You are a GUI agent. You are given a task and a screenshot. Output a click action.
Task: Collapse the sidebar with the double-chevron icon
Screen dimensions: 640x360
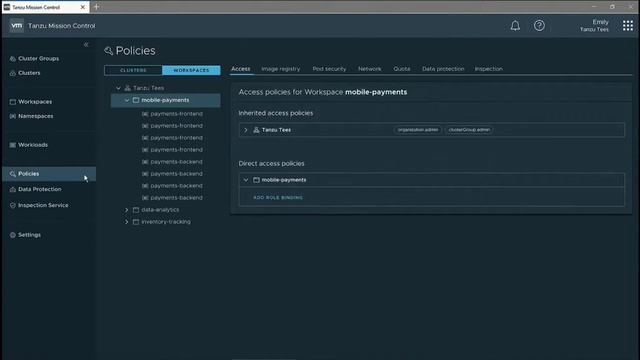[86, 44]
